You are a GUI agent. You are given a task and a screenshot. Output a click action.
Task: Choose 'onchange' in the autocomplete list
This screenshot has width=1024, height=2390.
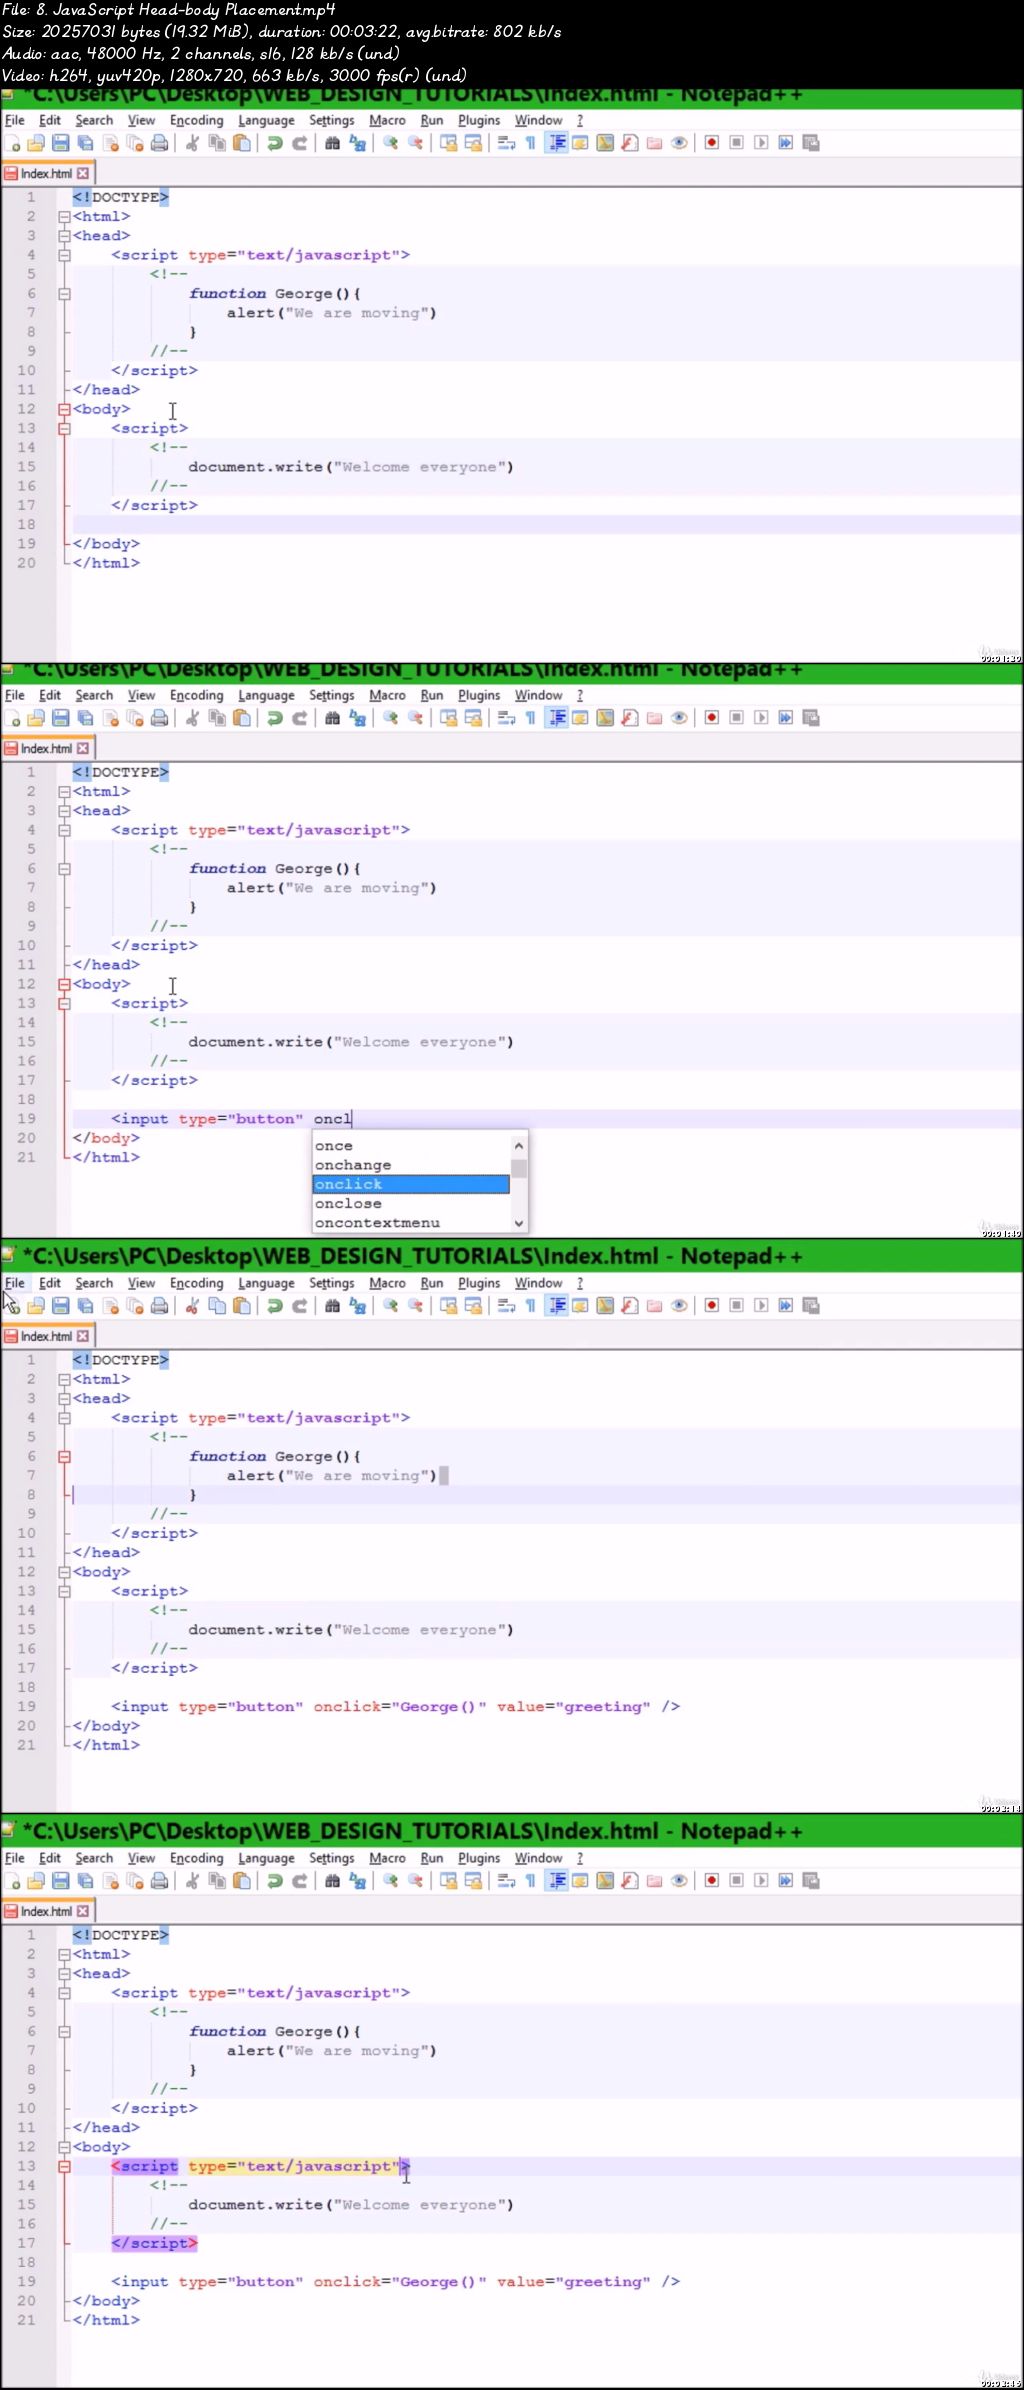(x=411, y=1165)
